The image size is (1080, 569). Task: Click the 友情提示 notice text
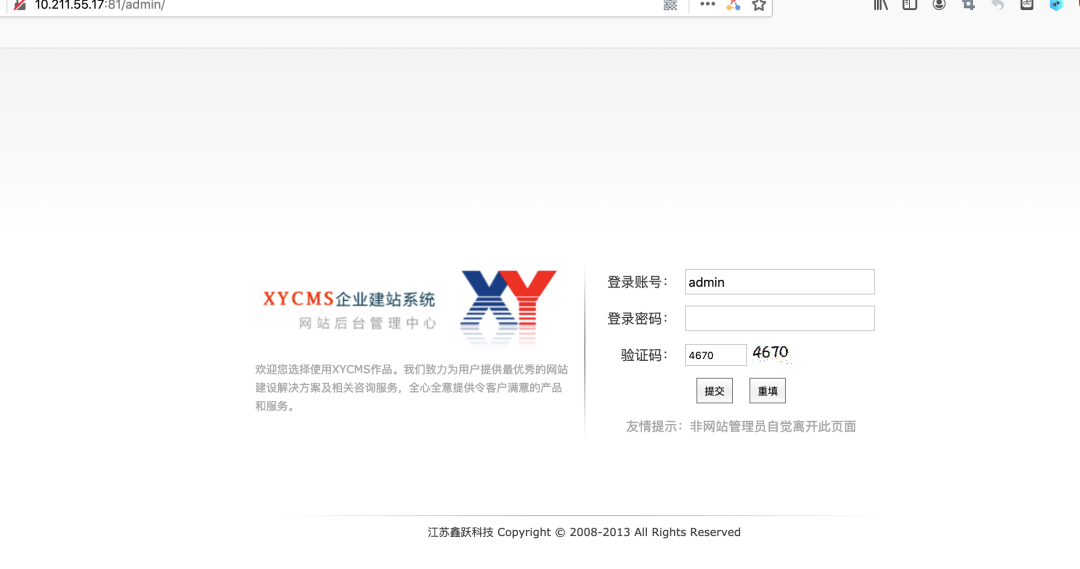pos(740,426)
